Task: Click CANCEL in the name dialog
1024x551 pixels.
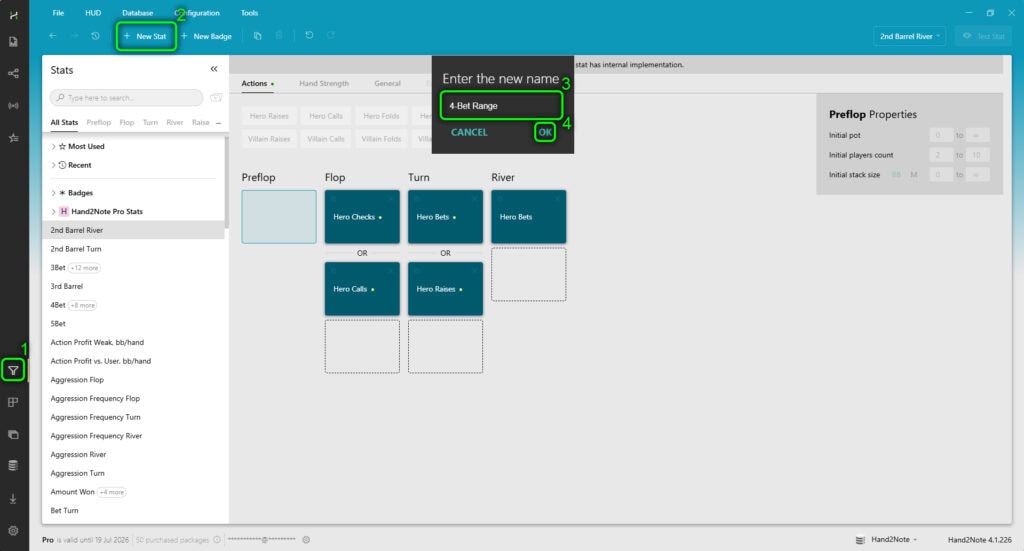Action: (x=469, y=132)
